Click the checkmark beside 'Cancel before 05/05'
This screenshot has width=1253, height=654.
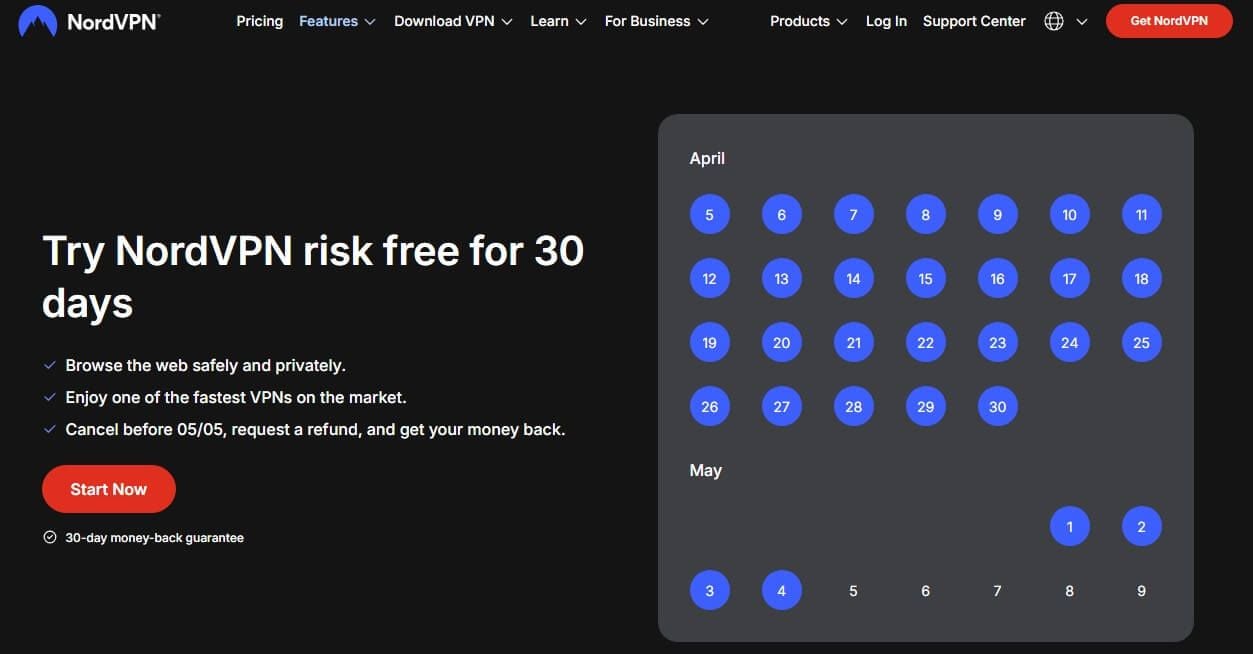(x=49, y=430)
